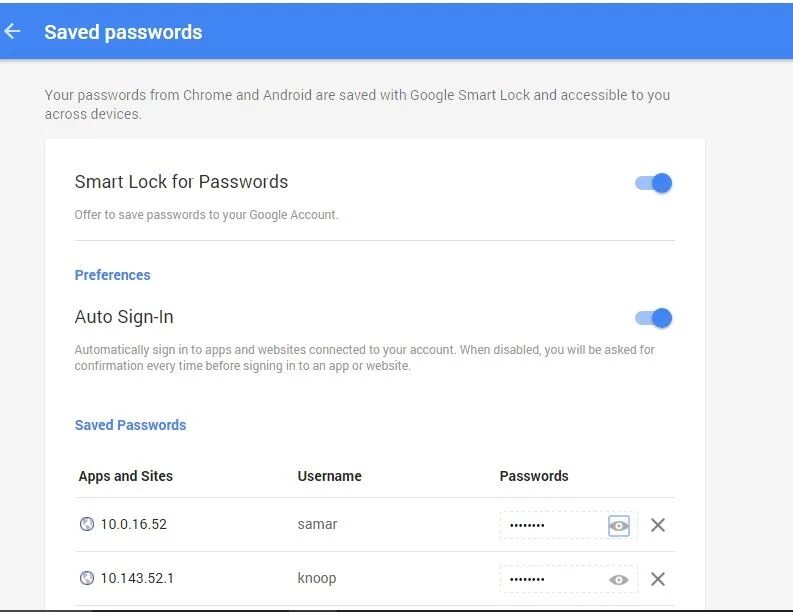Open the 10.143.52.1 site entry
The image size is (793, 612).
(137, 578)
